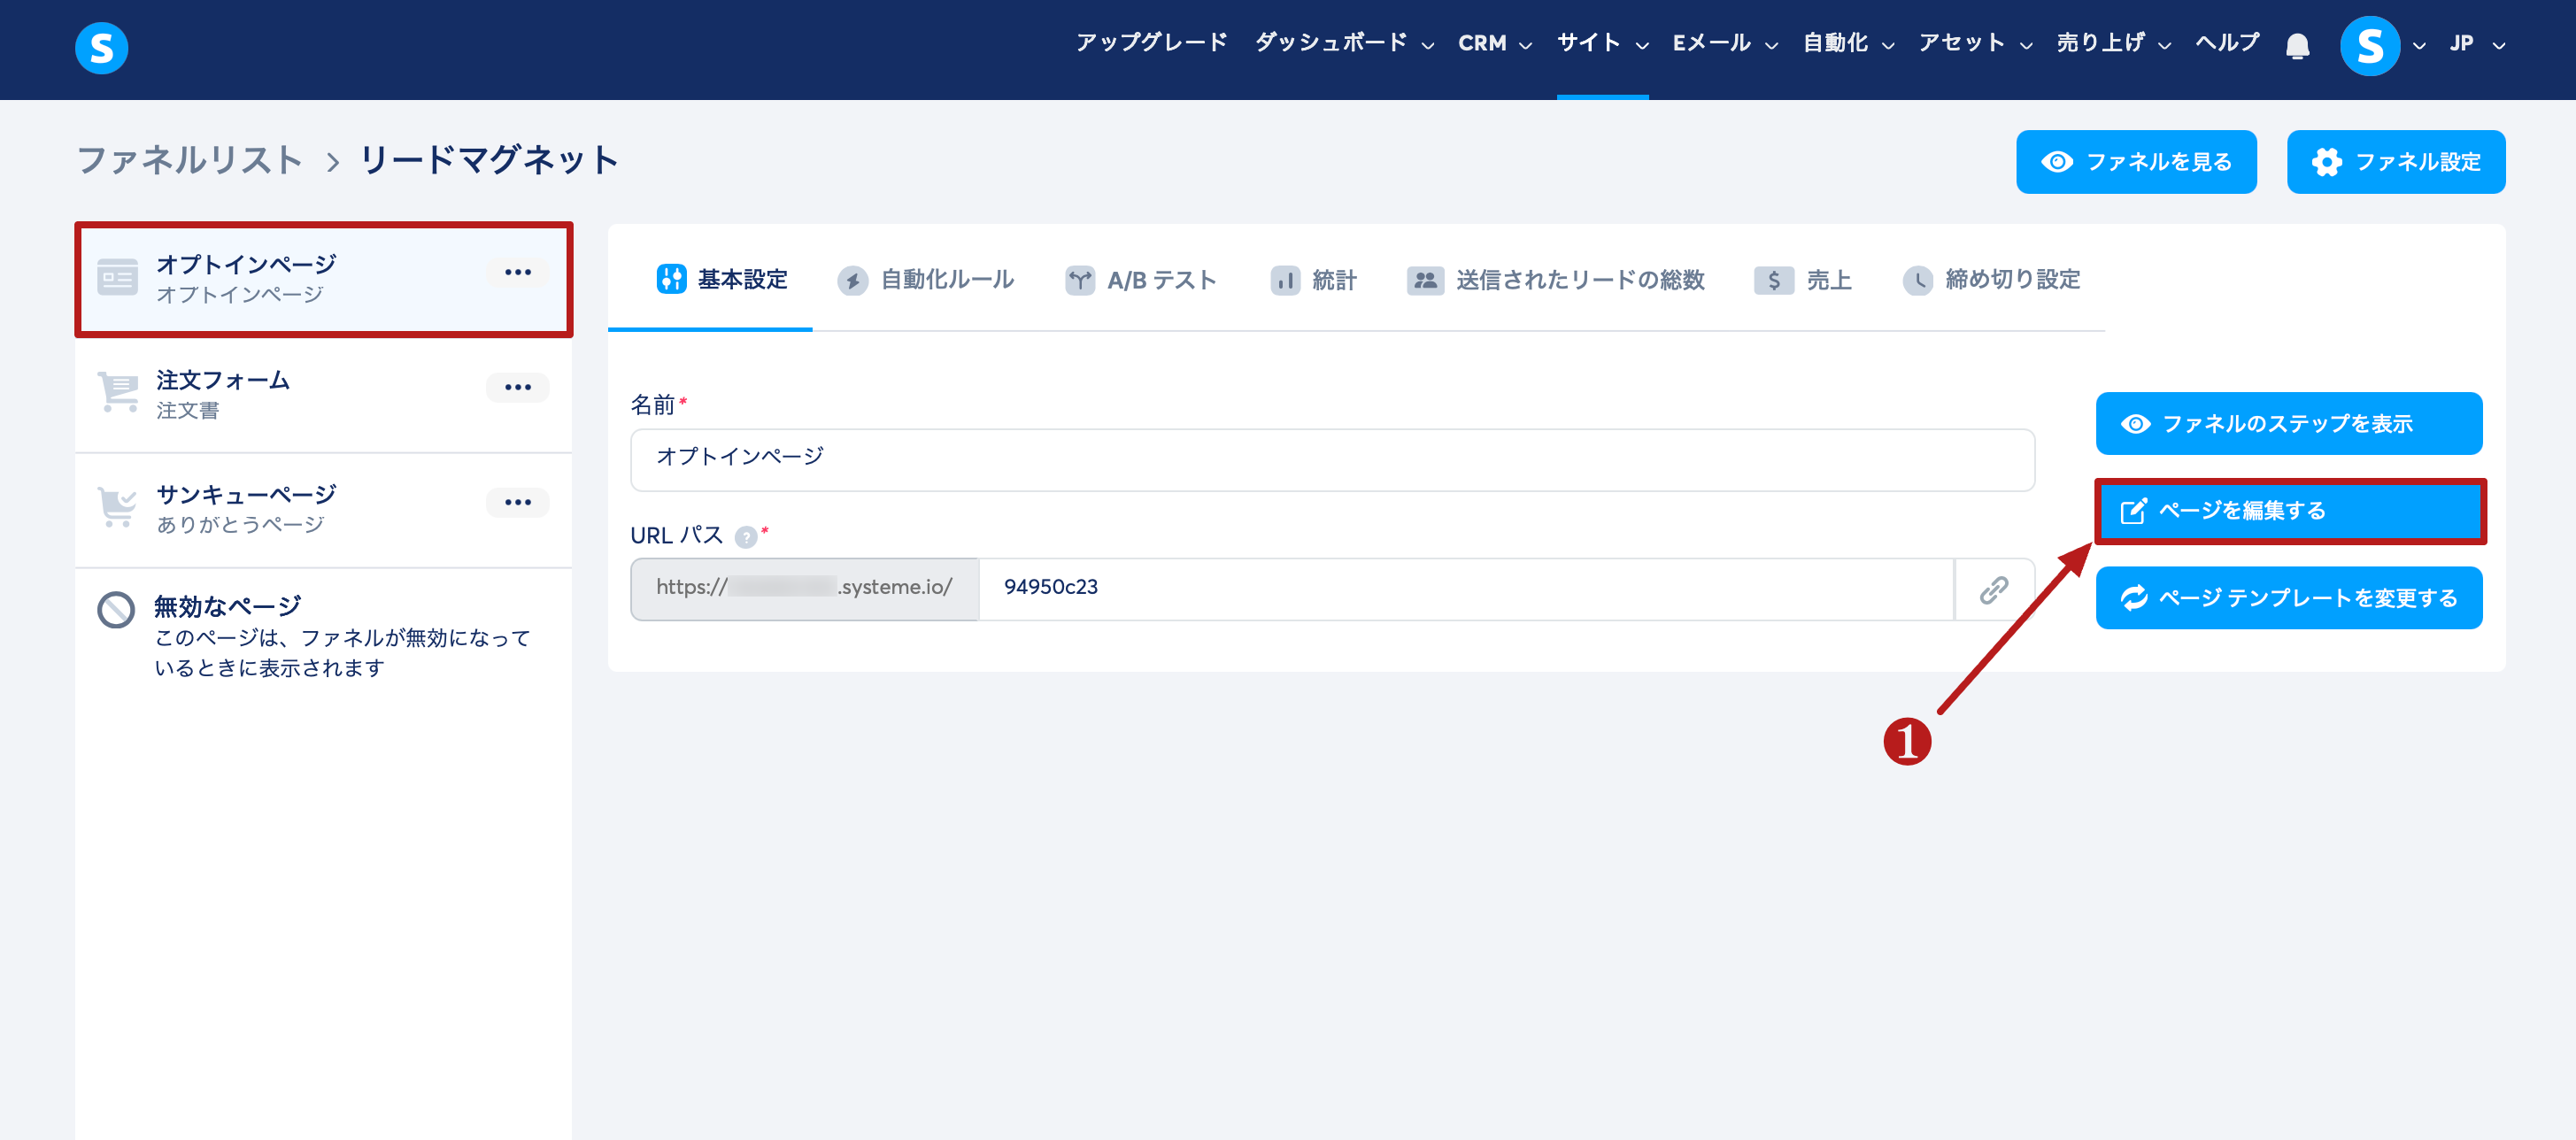
Task: Click the ファネルリスト breadcrumb link
Action: (x=190, y=160)
